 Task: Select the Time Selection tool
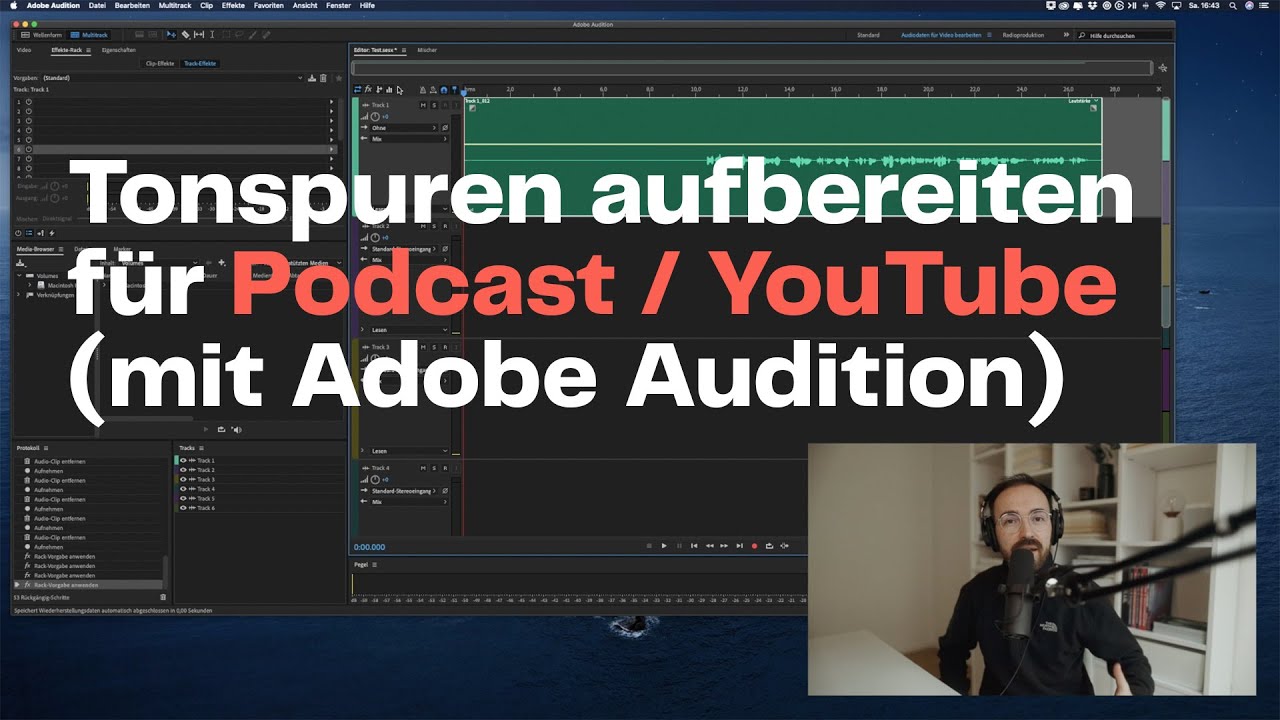coord(212,35)
